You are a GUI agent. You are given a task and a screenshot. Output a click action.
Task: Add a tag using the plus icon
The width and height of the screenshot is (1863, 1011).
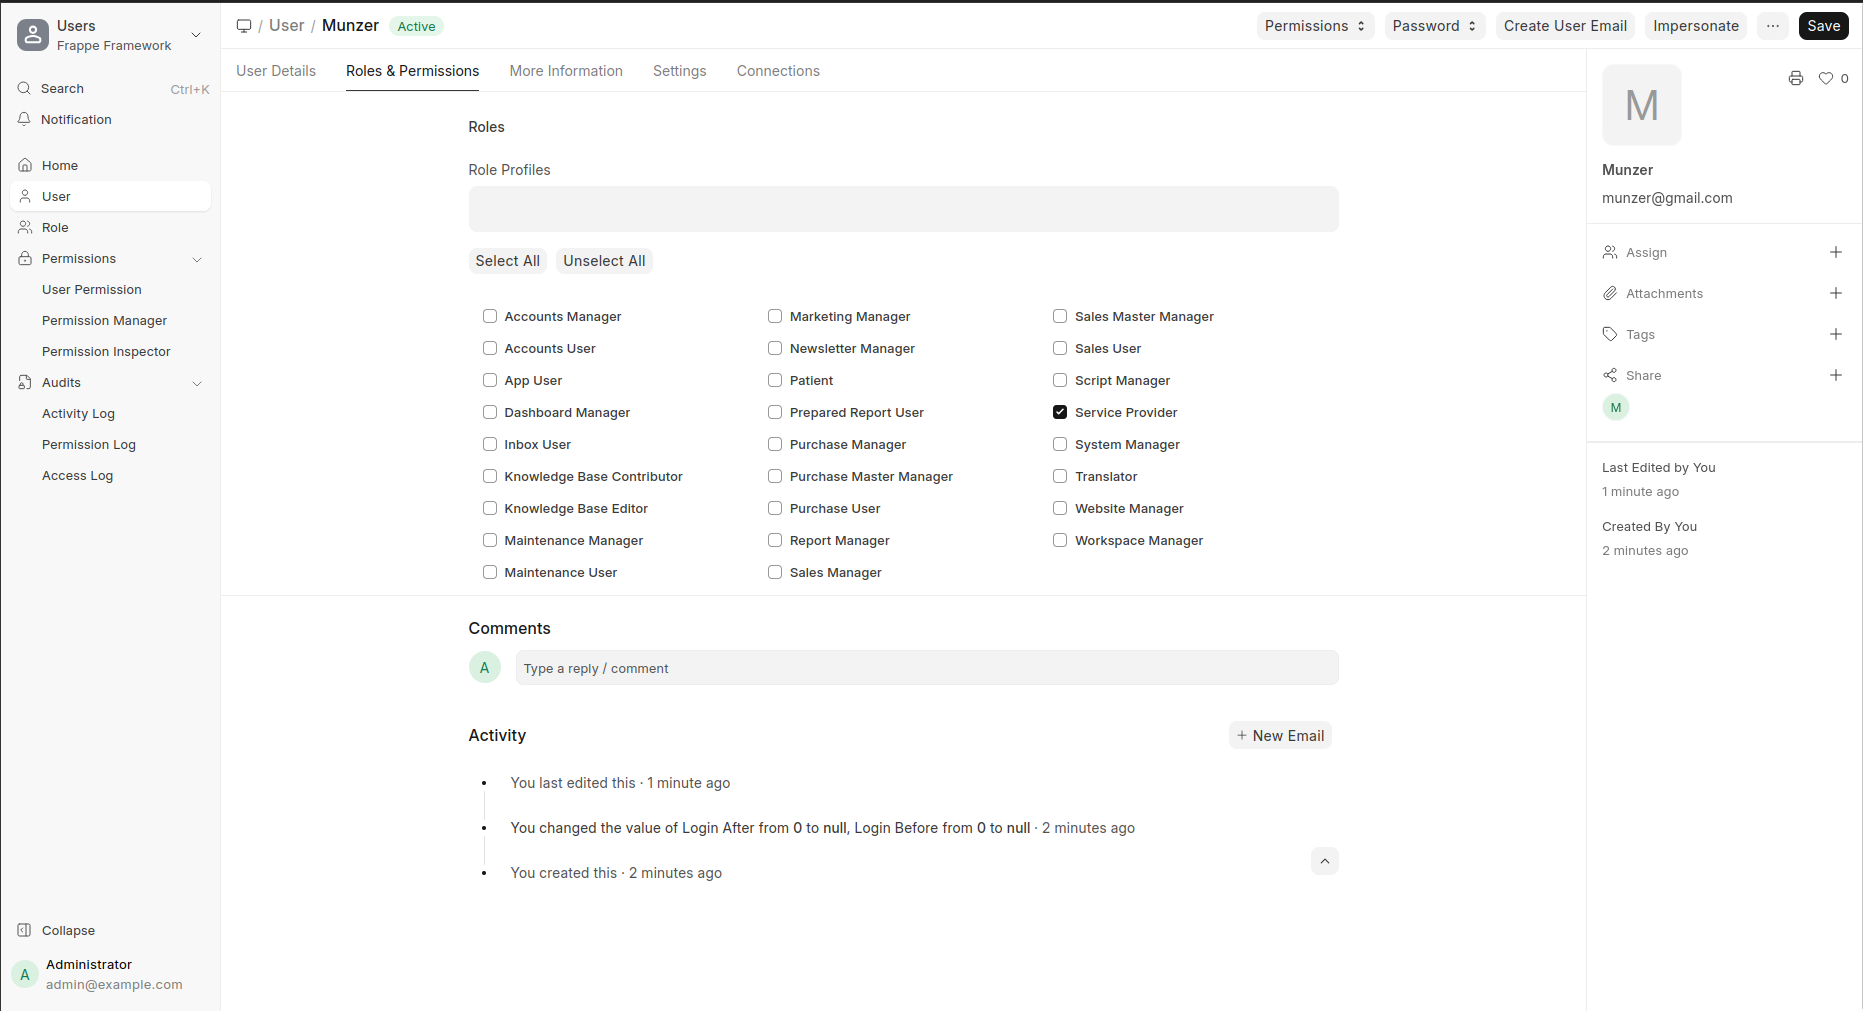pos(1835,334)
